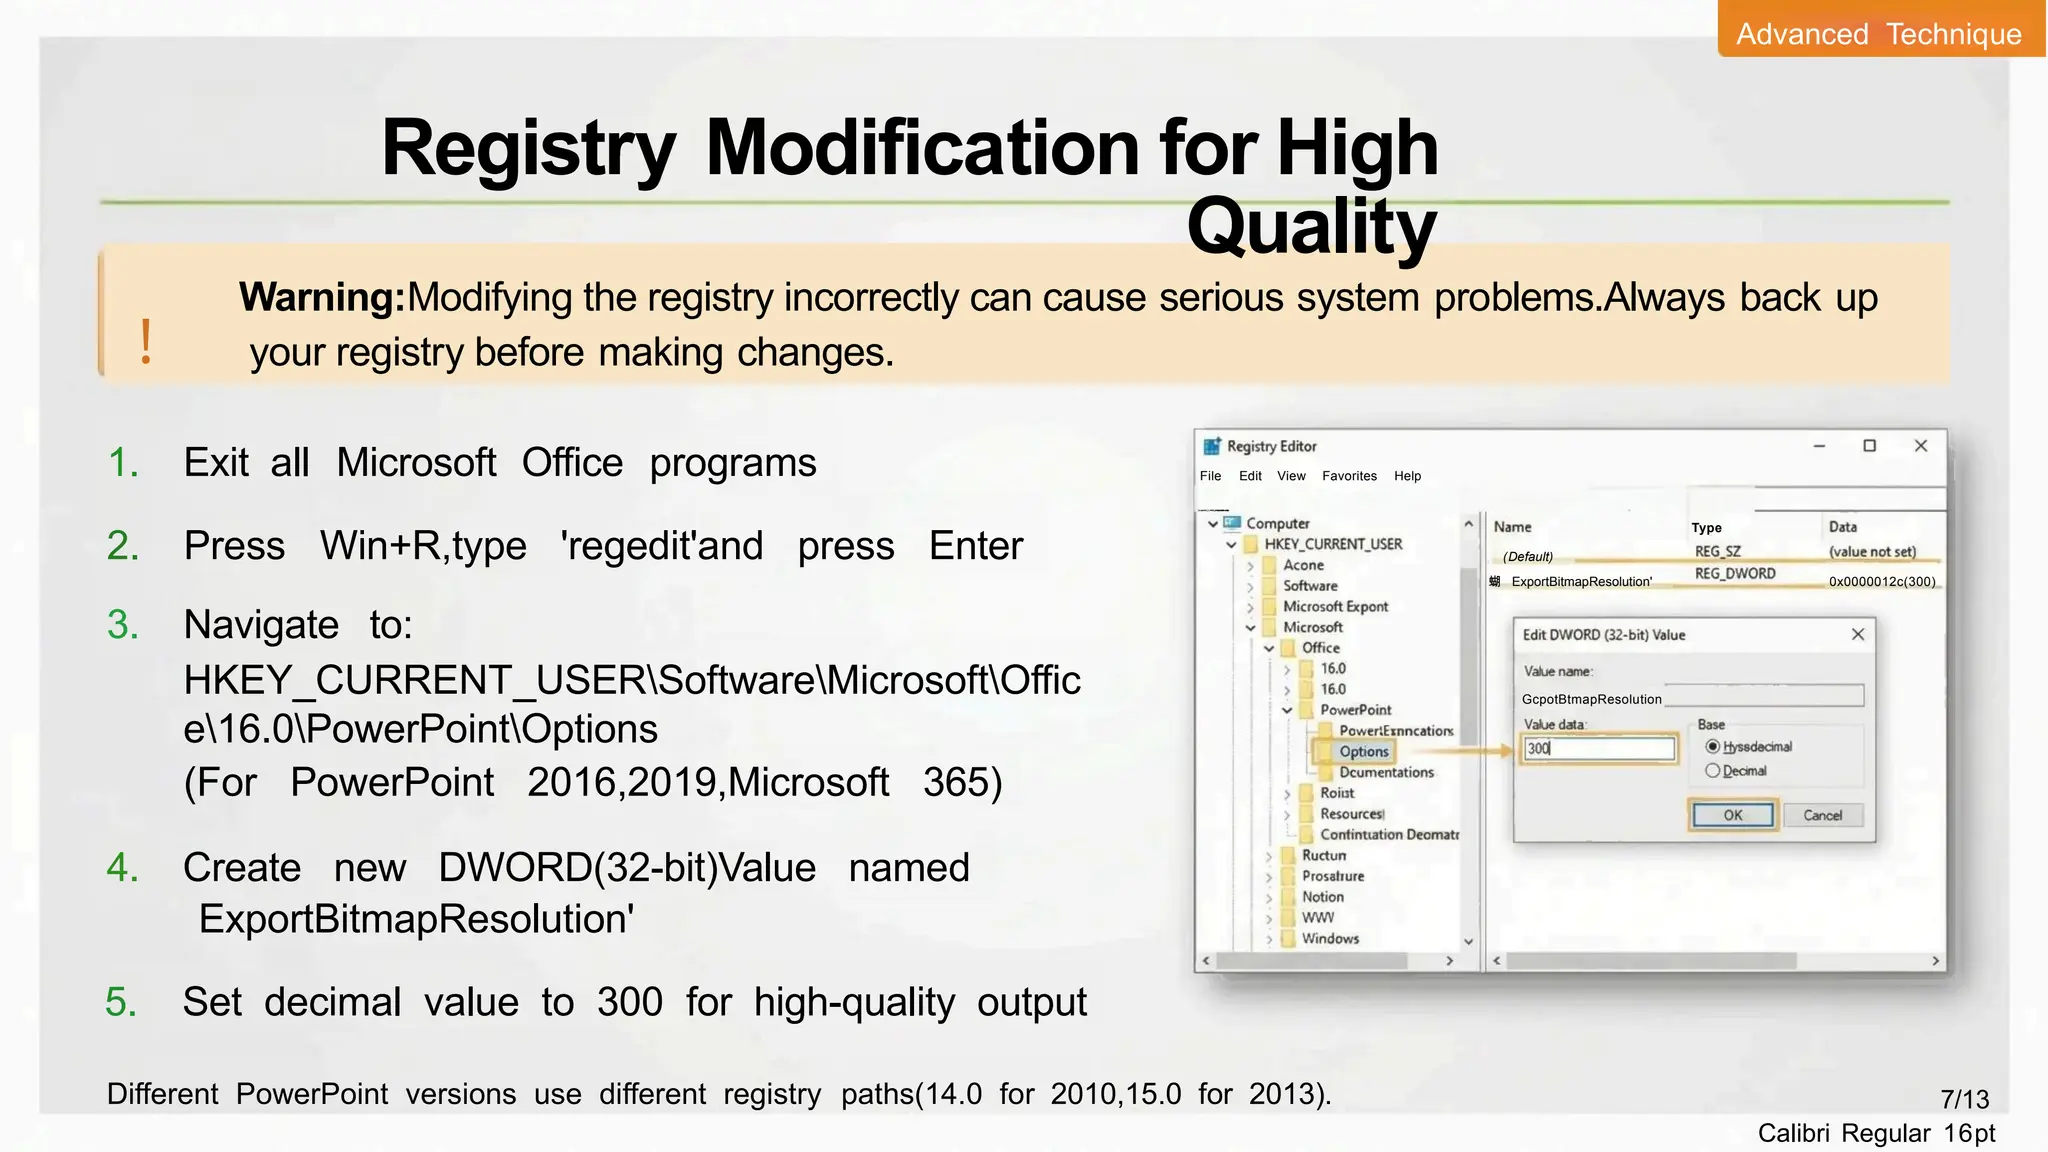Collapse the Office tree node

[1269, 648]
